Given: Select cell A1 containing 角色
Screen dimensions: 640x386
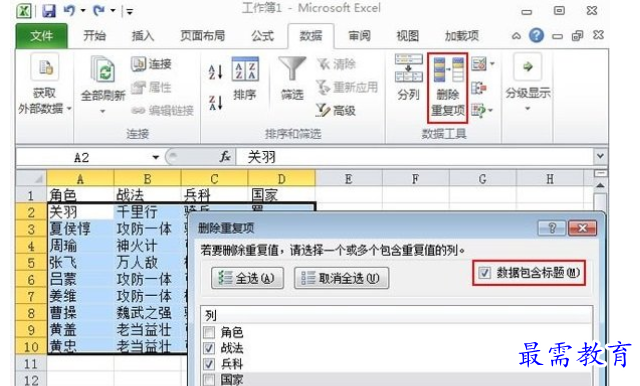Looking at the screenshot, I should [x=80, y=195].
